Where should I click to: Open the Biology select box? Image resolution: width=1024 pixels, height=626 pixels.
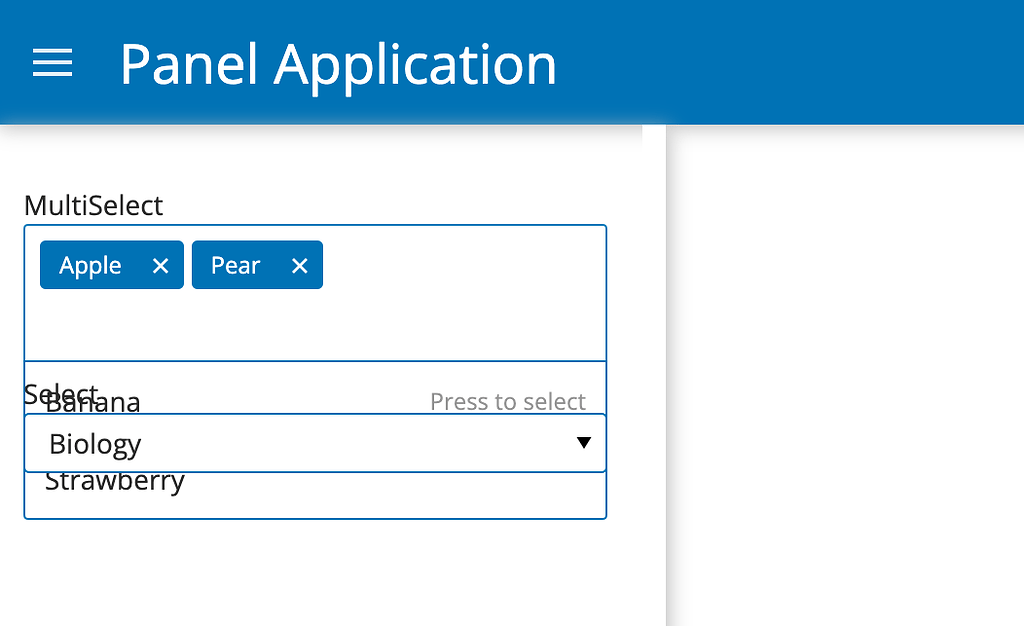[315, 443]
